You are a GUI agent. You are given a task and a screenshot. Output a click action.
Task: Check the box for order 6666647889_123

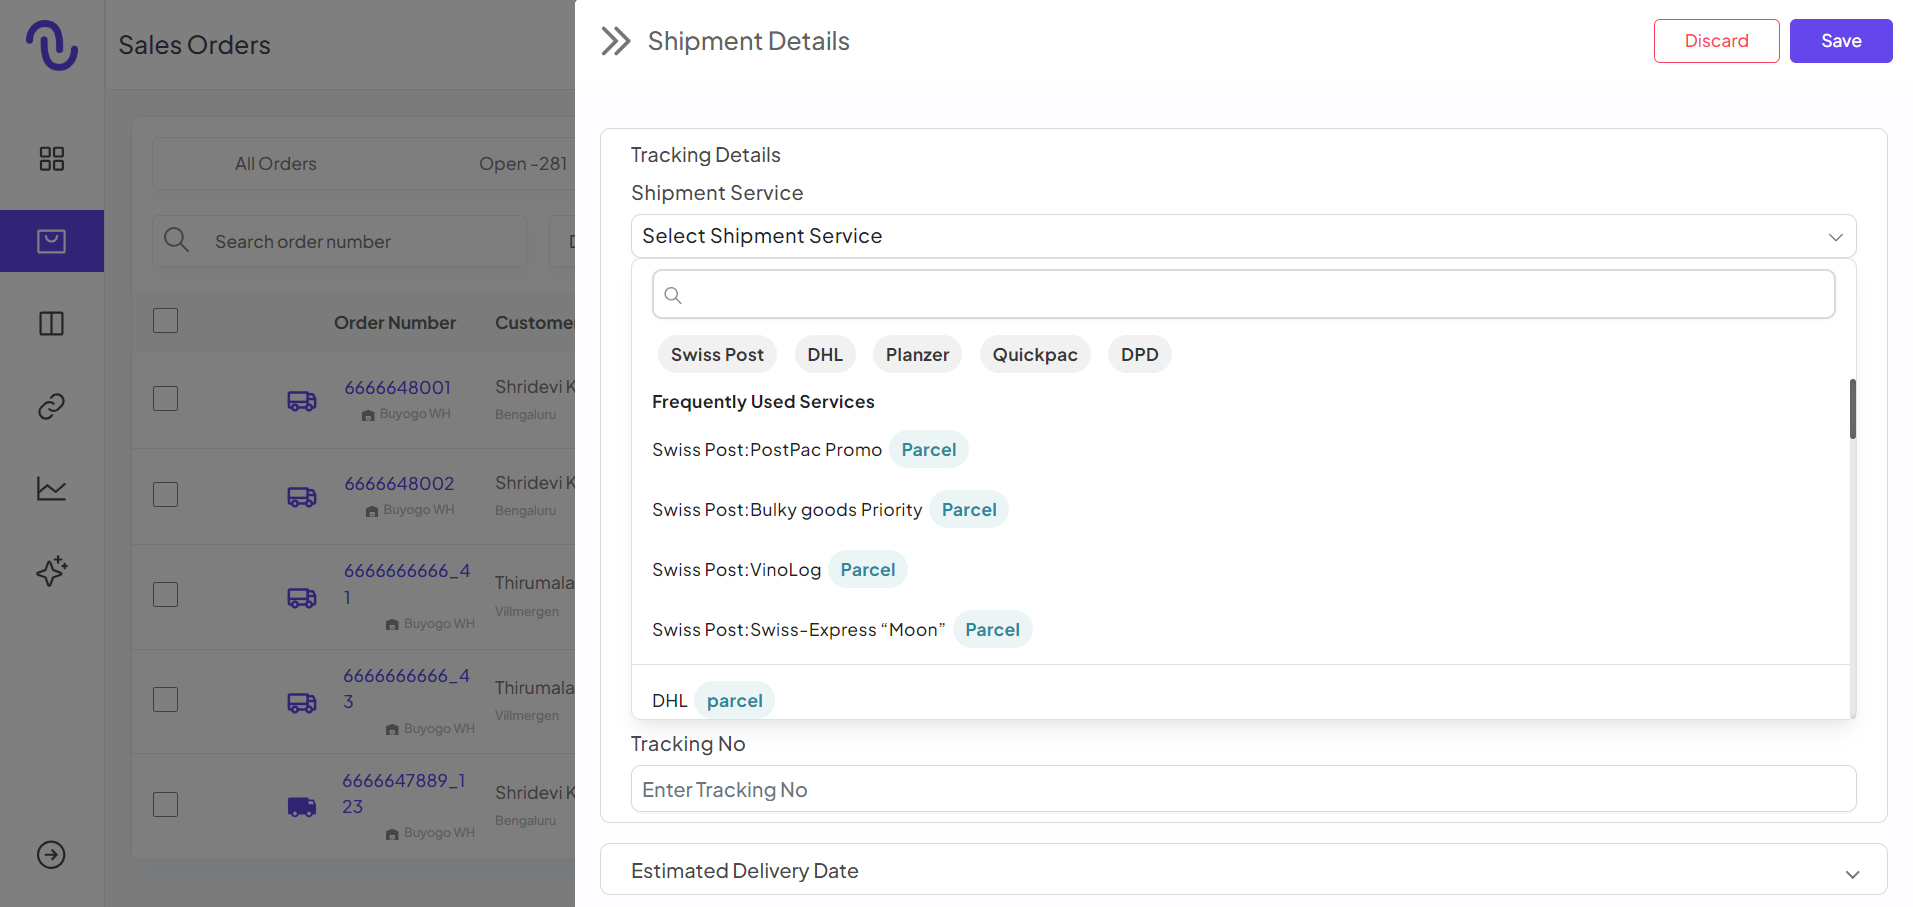click(165, 805)
